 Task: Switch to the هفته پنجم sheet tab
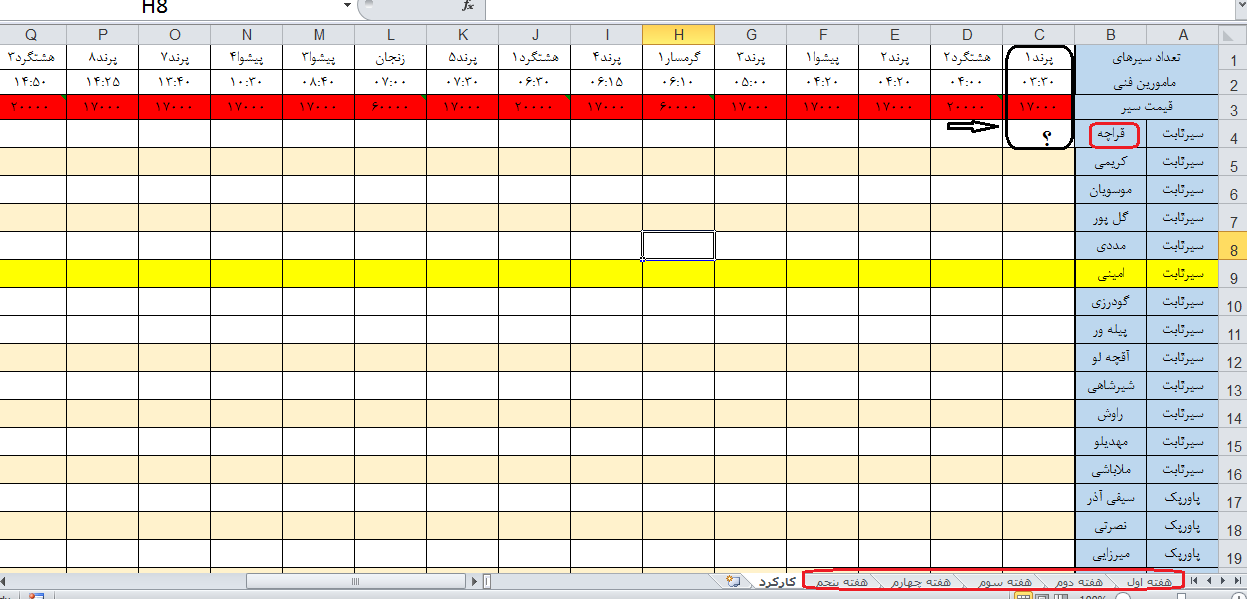843,581
